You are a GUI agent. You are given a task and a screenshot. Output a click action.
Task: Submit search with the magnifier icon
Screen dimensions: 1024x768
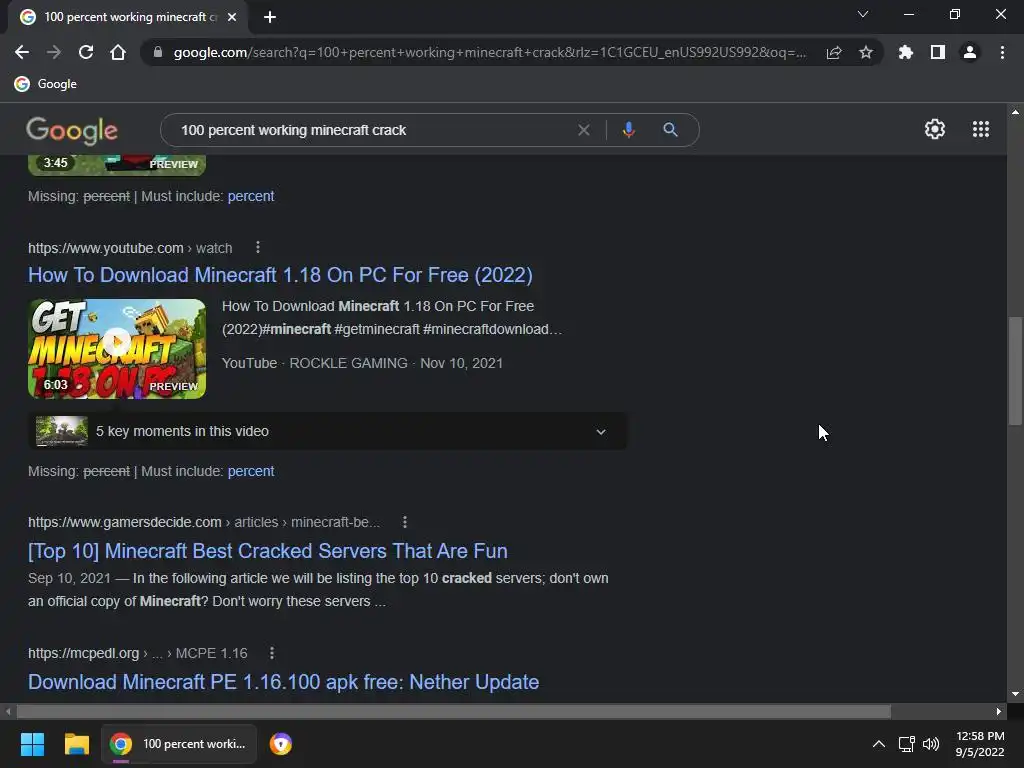click(x=670, y=130)
